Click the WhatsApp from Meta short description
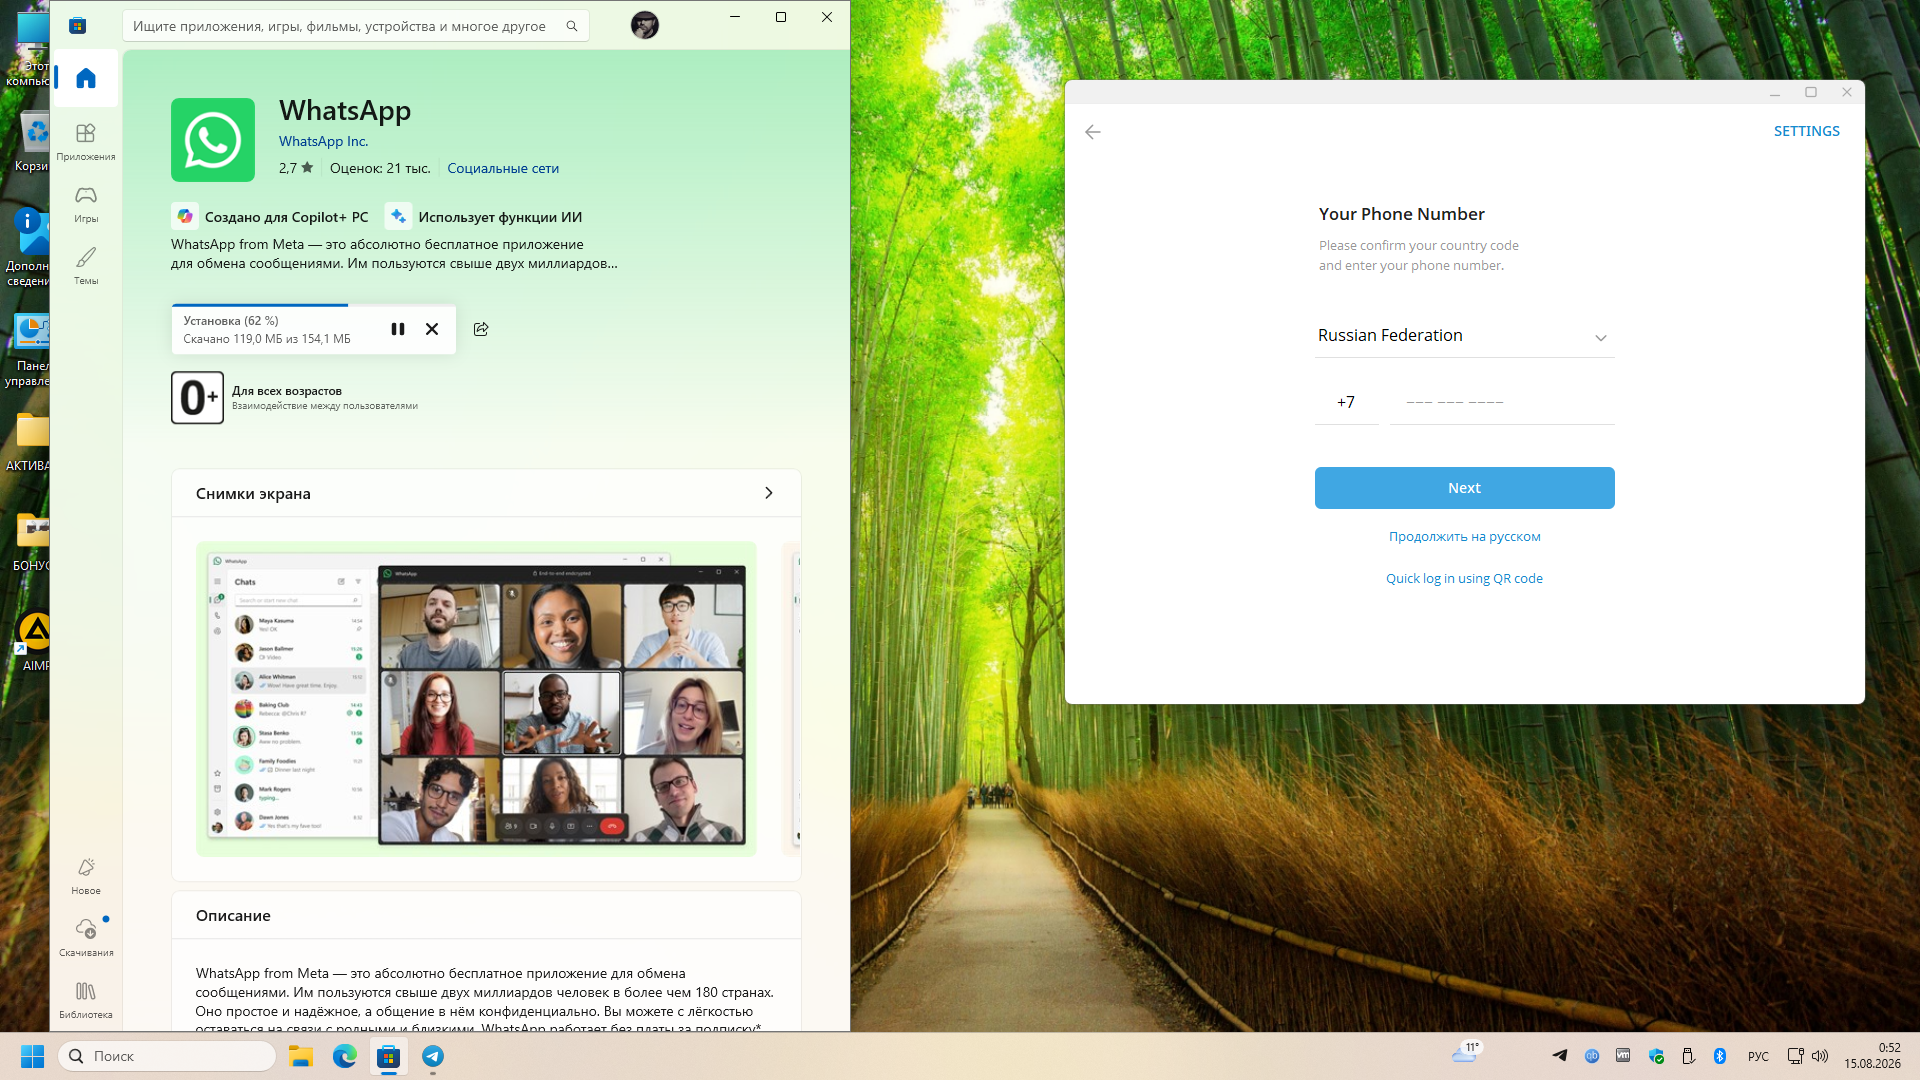This screenshot has width=1920, height=1080. [394, 254]
